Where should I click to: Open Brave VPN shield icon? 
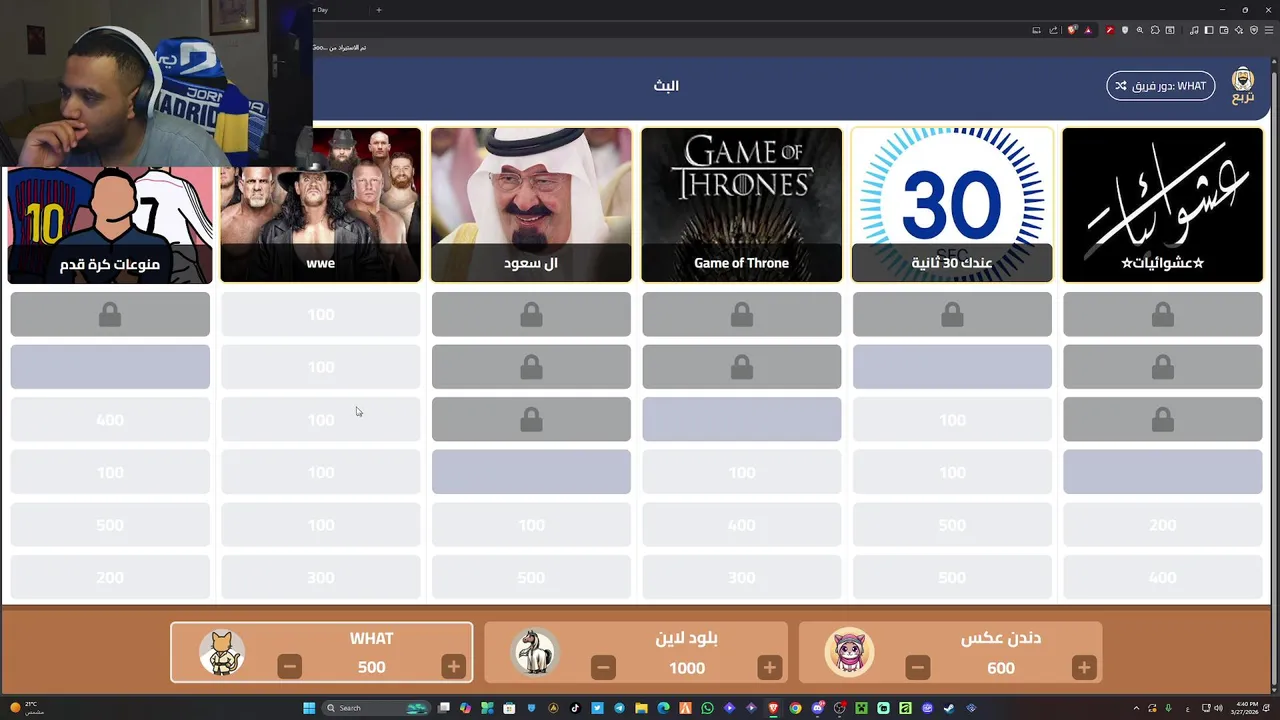point(1254,30)
